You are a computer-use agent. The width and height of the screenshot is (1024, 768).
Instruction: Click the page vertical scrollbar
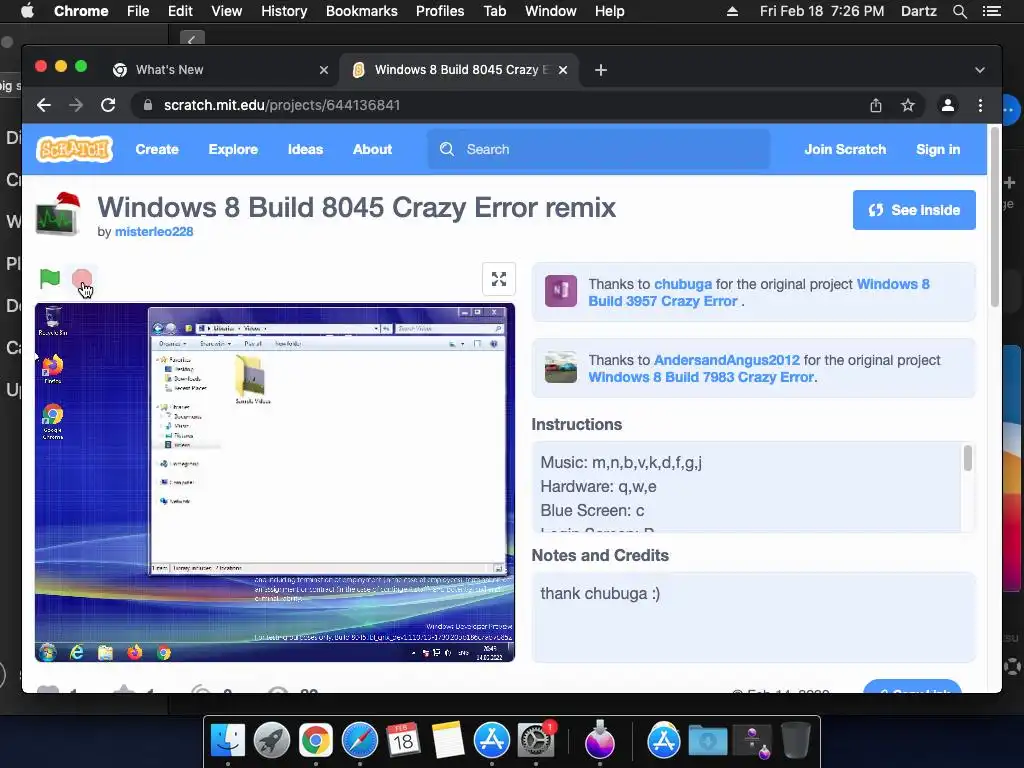point(995,216)
